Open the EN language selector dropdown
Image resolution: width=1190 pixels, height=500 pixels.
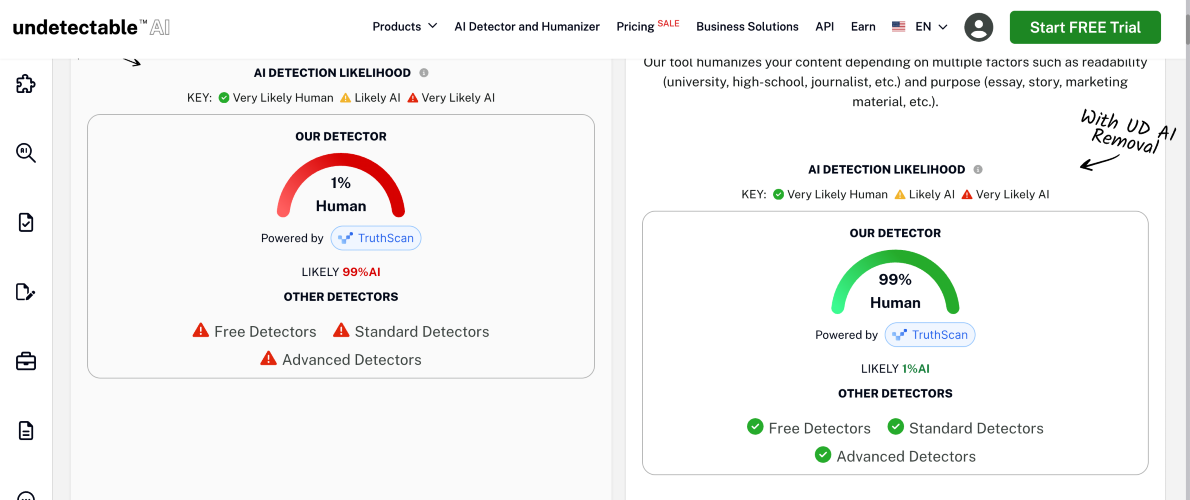click(x=920, y=27)
